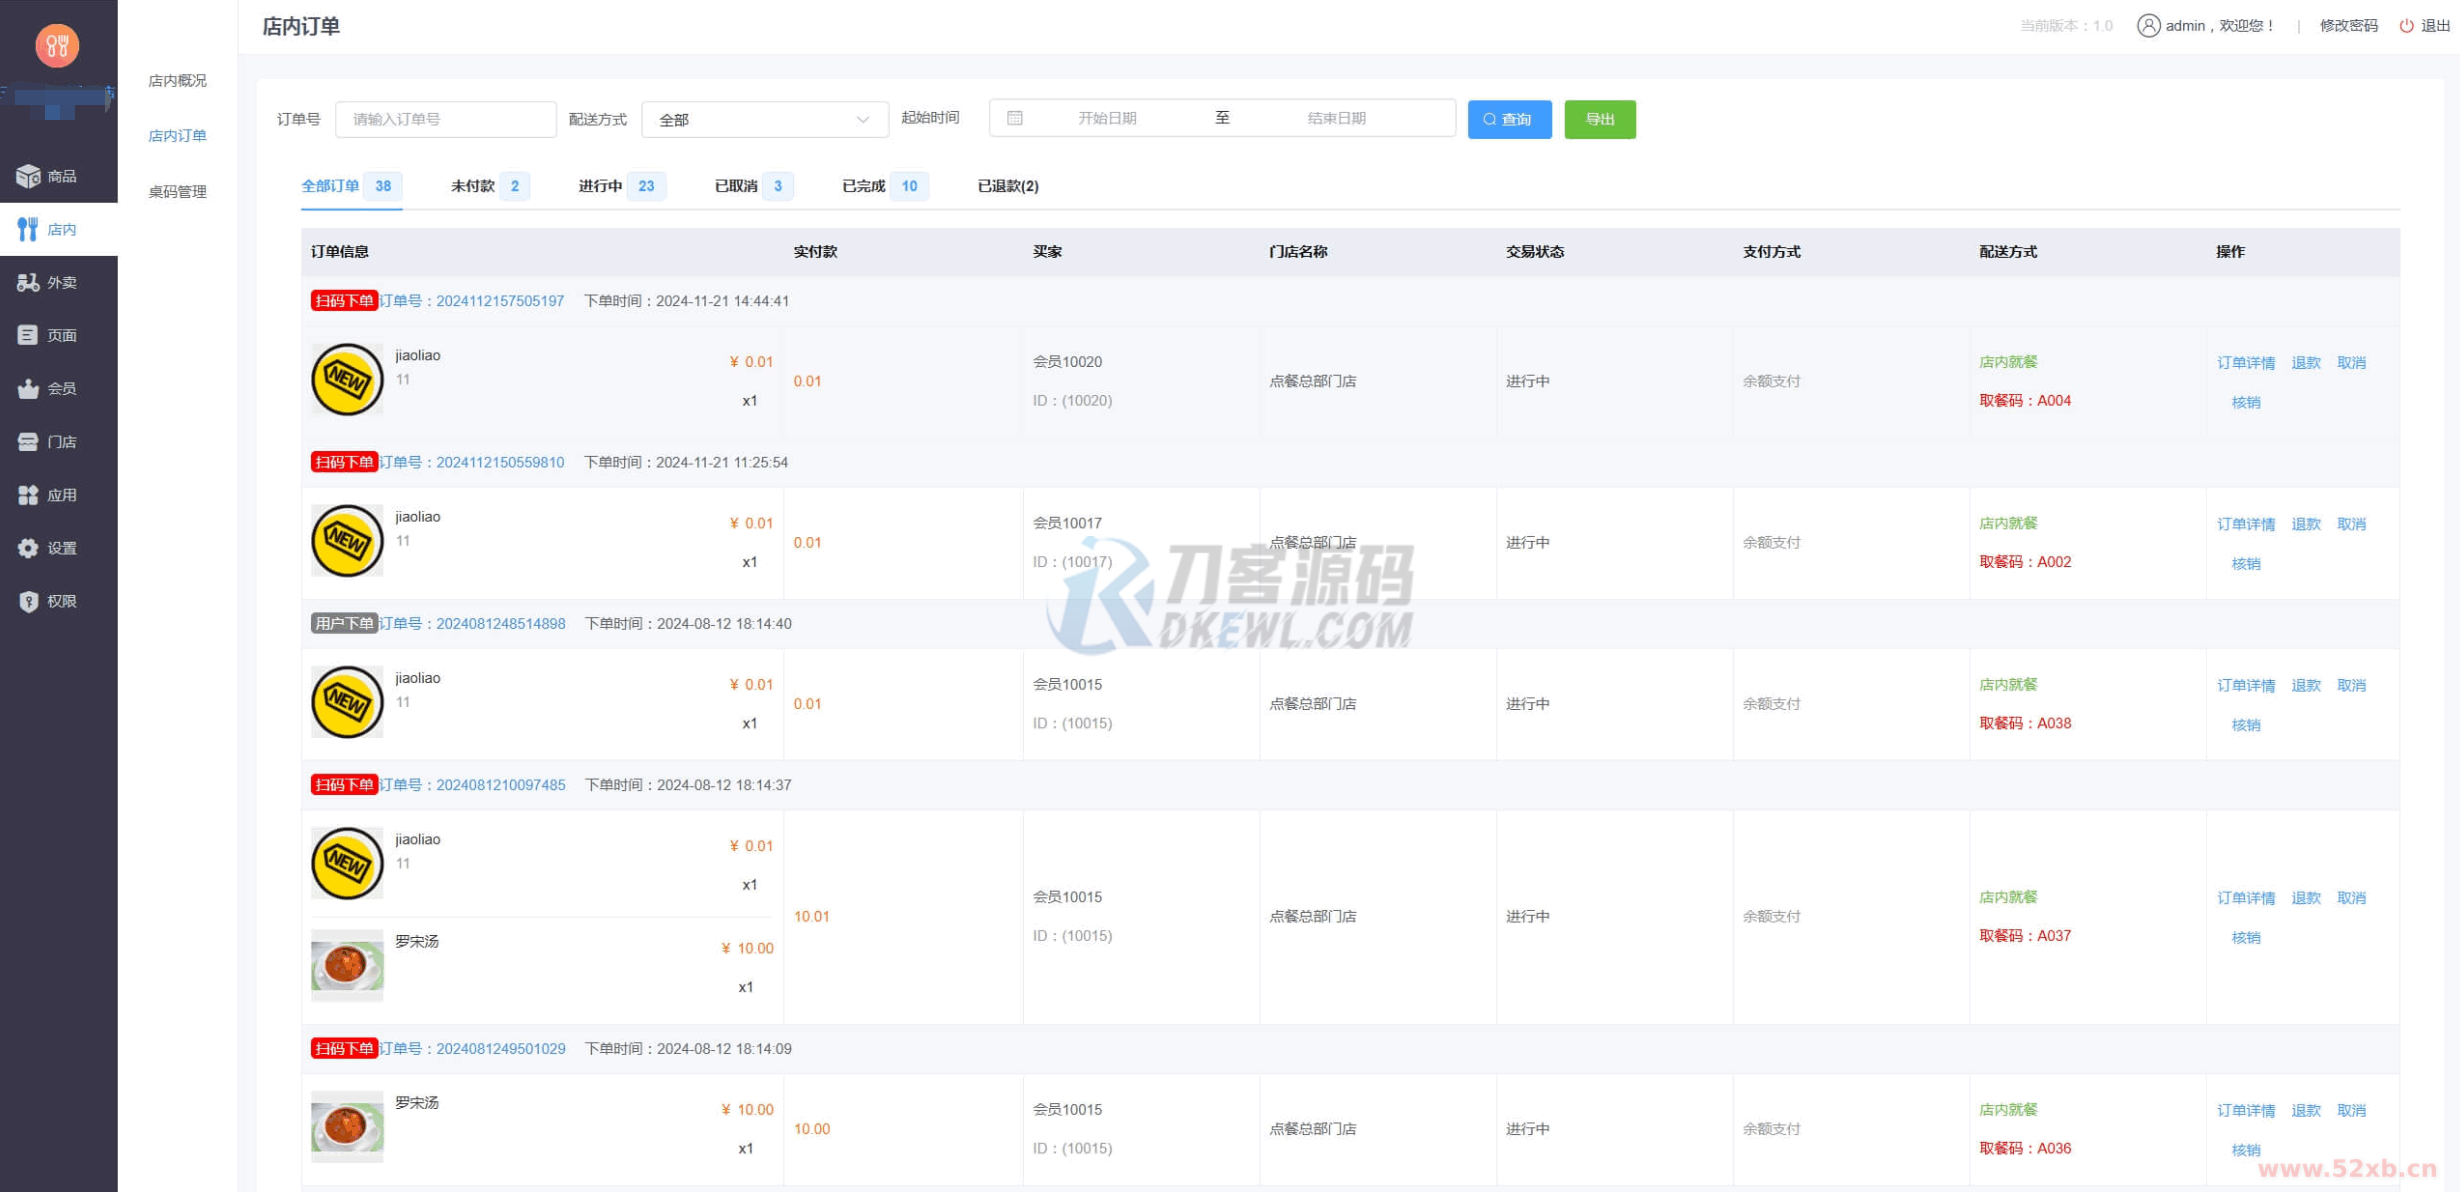2460x1192 pixels.
Task: Click the 商品 cube icon in sidebar
Action: [28, 176]
